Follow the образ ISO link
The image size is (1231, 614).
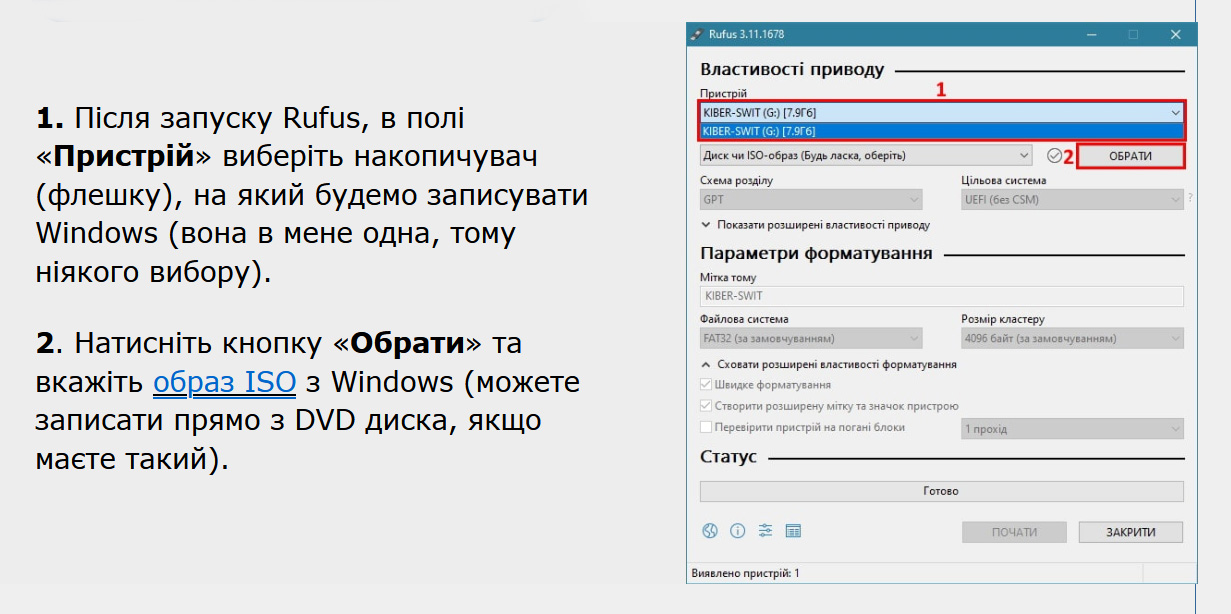224,383
